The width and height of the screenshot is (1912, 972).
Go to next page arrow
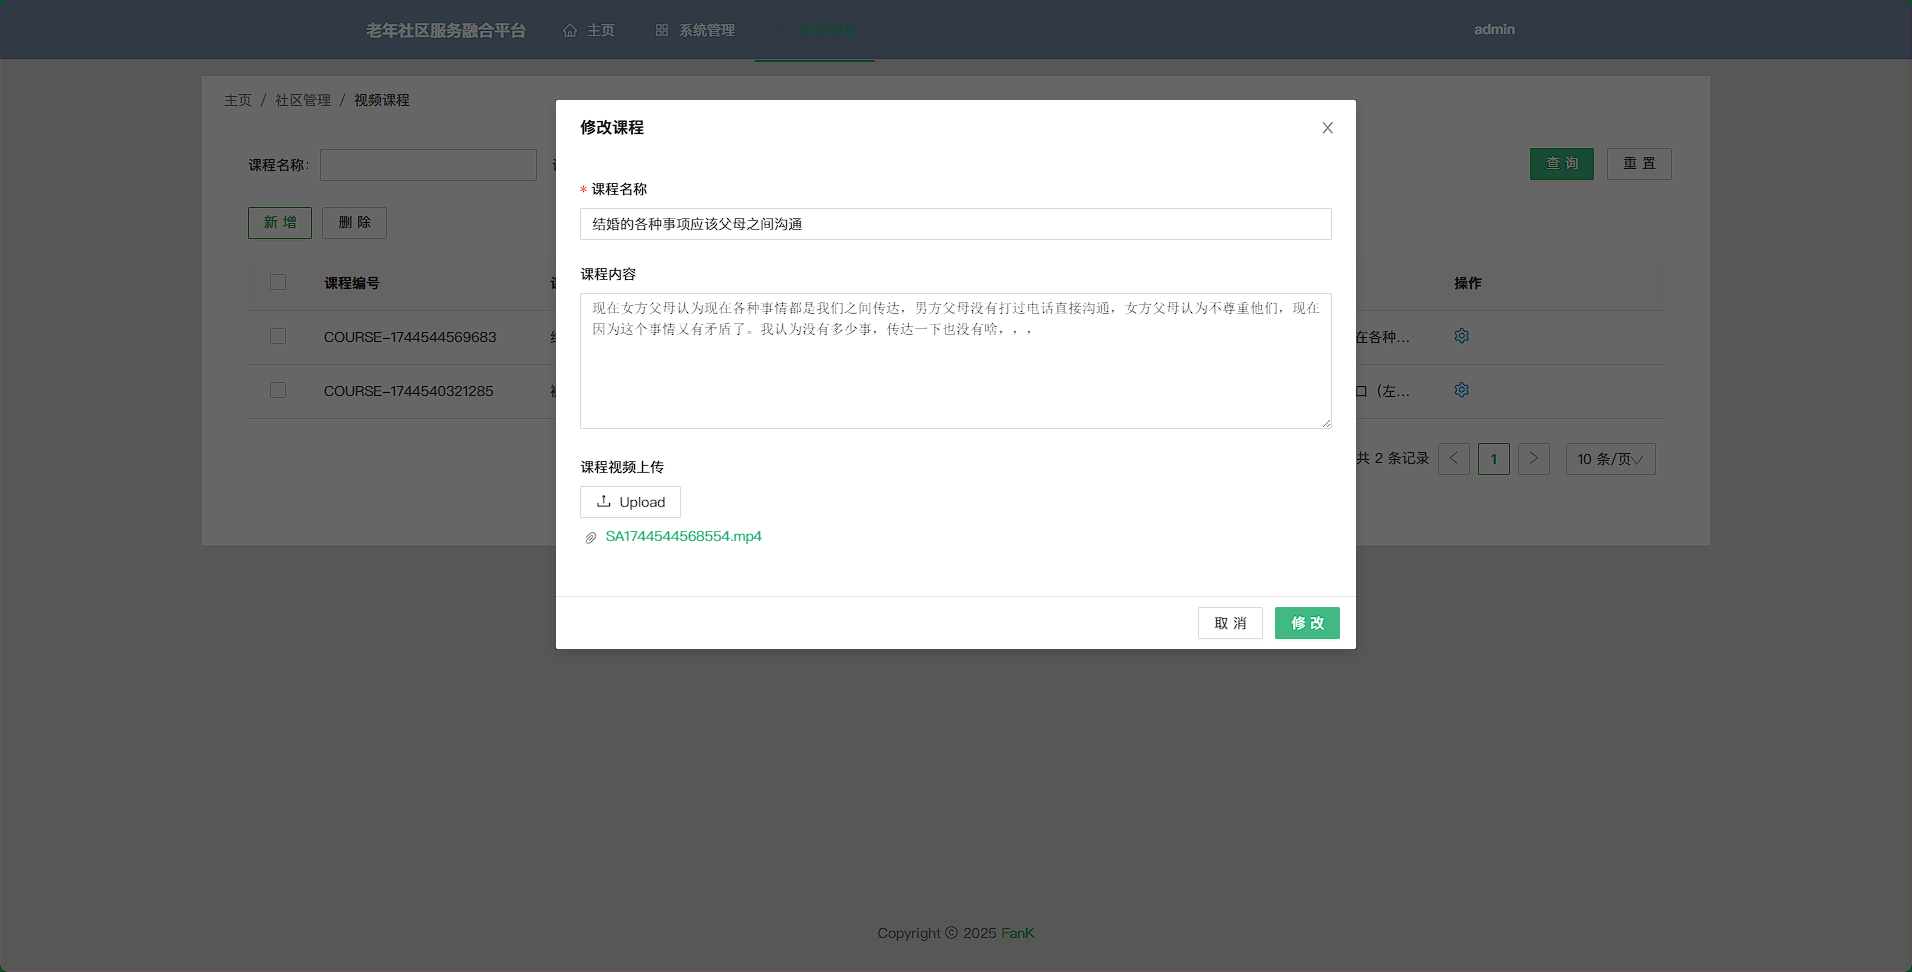coord(1533,459)
